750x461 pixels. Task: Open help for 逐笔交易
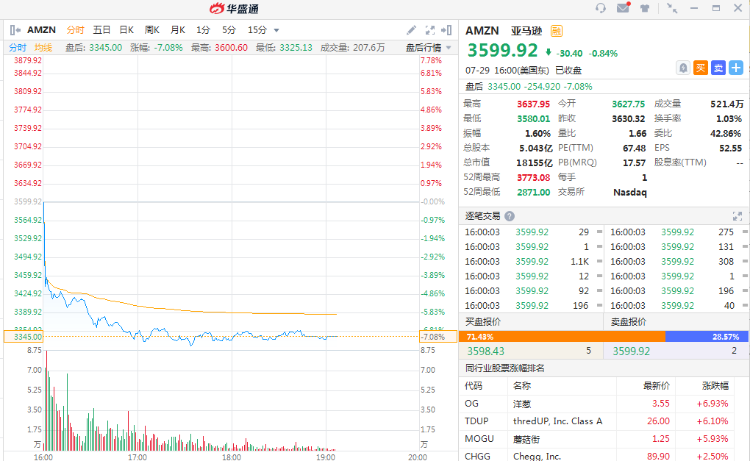click(x=509, y=216)
